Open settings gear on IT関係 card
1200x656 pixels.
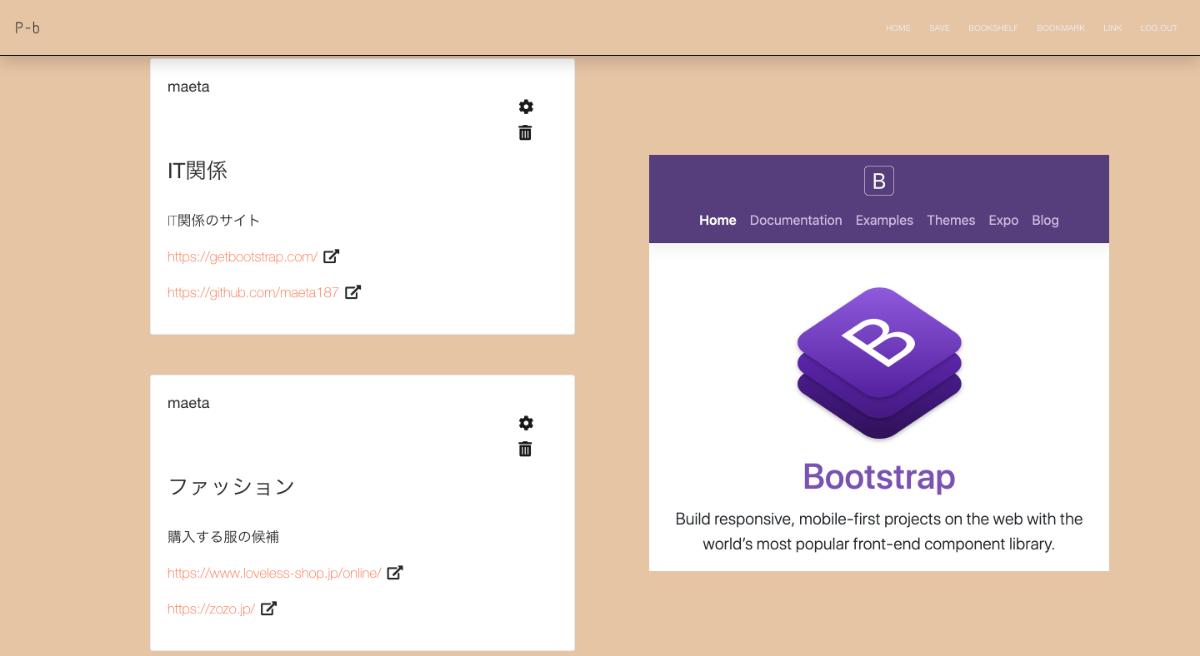pyautogui.click(x=526, y=107)
